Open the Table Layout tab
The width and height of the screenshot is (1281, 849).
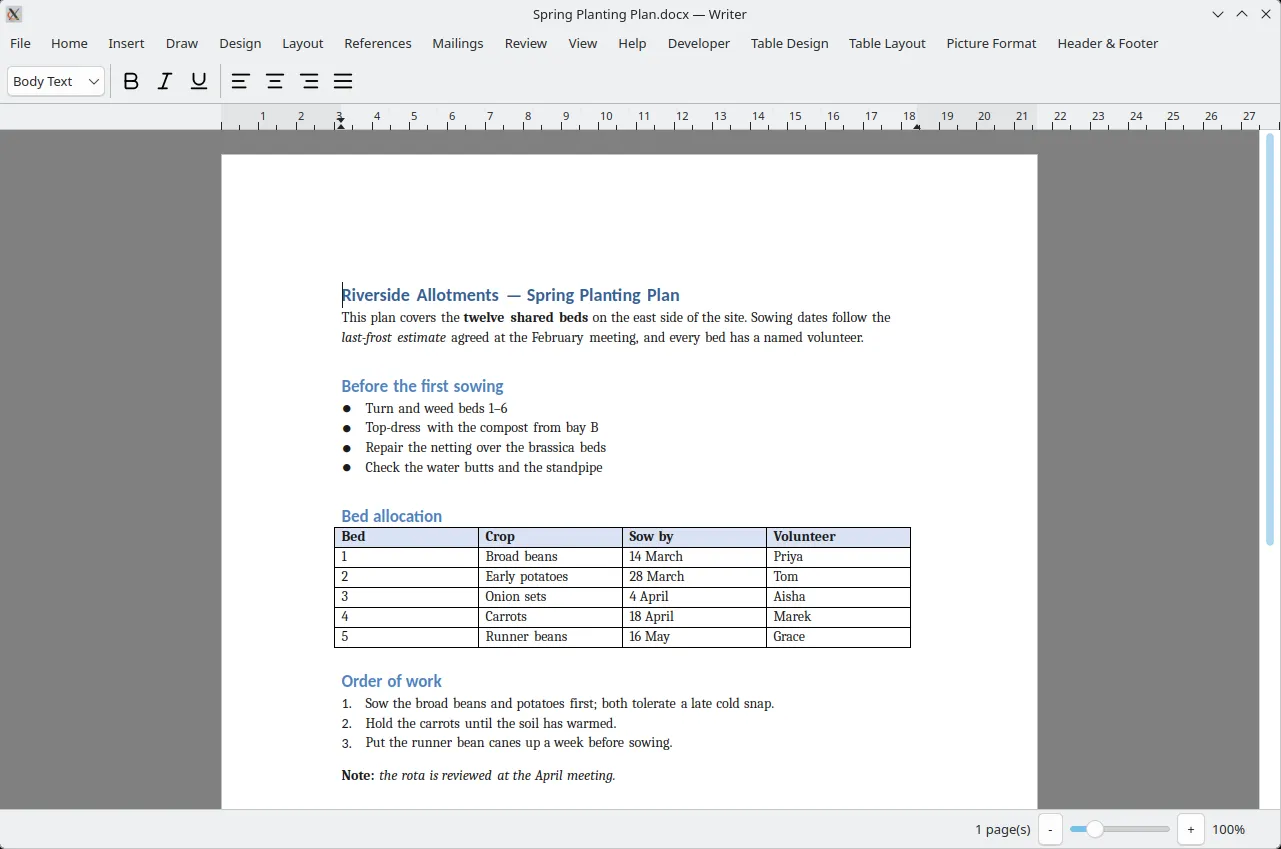click(x=887, y=44)
